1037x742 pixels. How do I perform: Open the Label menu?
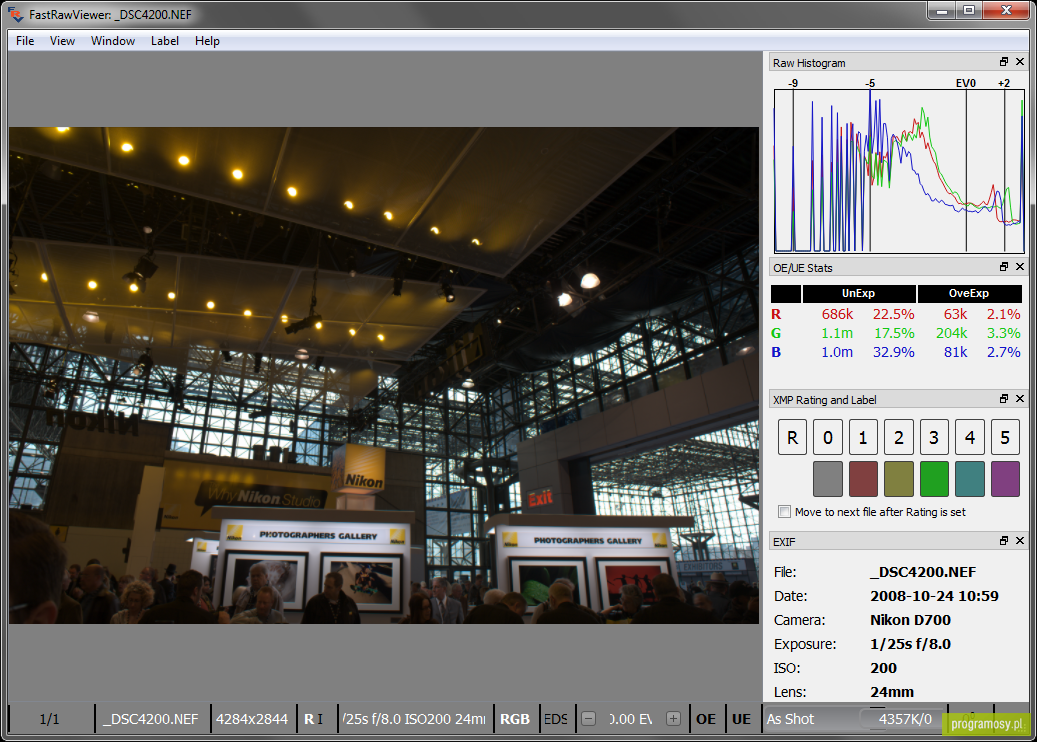[x=165, y=41]
